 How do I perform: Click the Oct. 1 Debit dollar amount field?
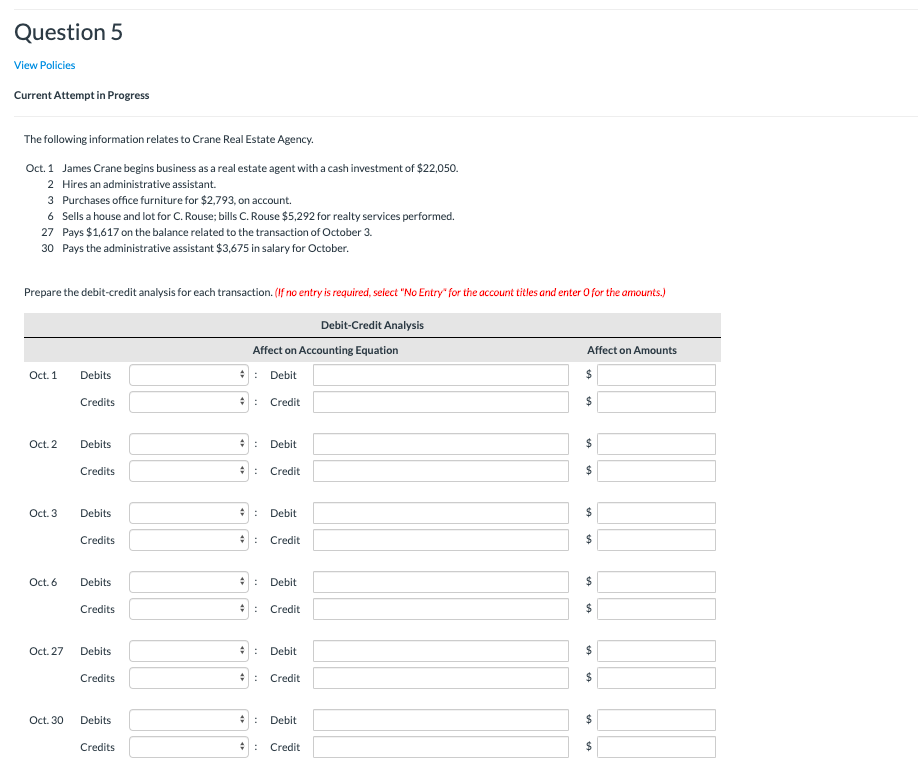pyautogui.click(x=656, y=375)
